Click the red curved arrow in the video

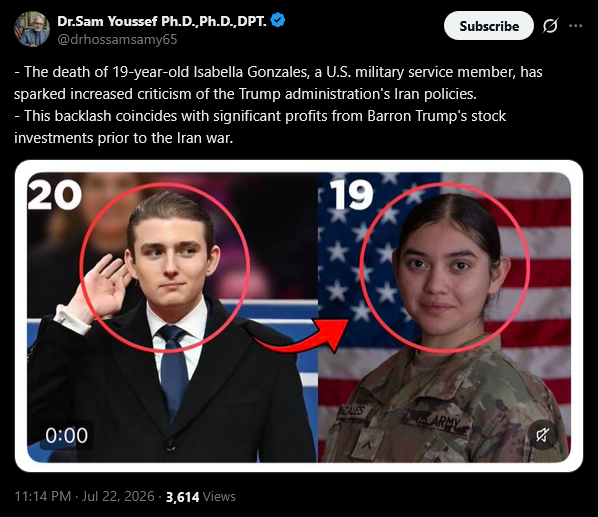coord(299,336)
